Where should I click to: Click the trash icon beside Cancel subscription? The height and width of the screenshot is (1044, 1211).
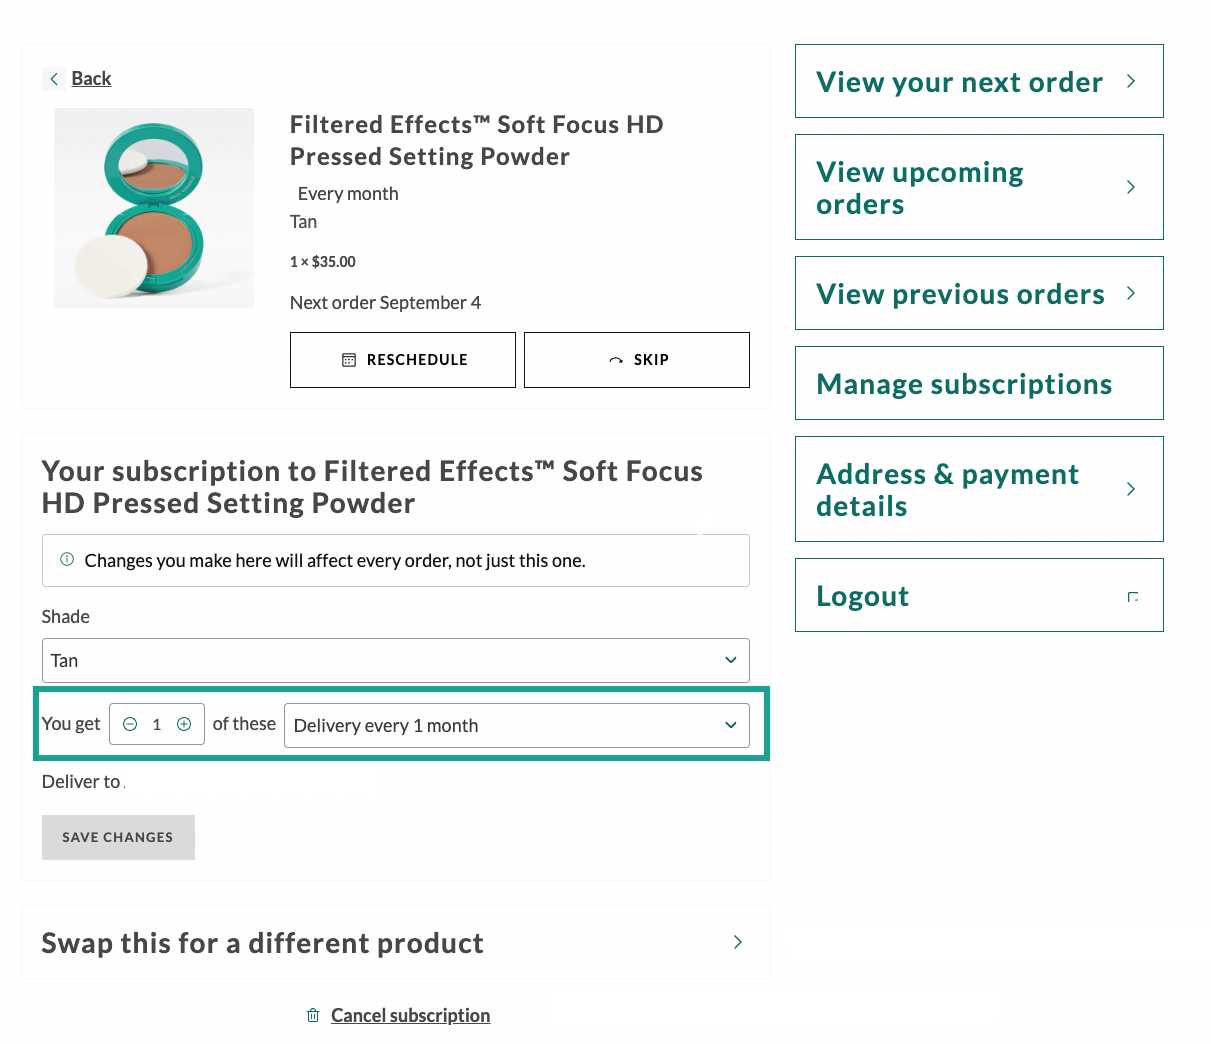click(x=313, y=1015)
